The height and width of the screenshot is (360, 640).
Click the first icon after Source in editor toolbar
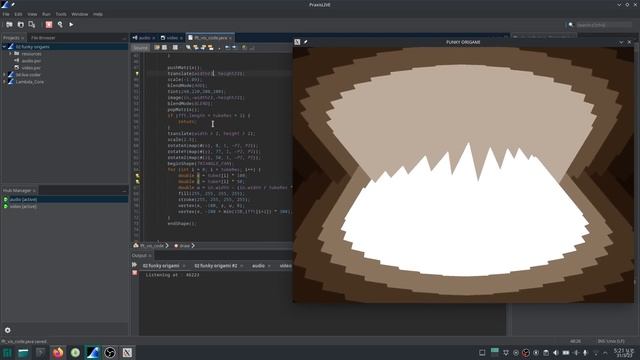(x=157, y=48)
